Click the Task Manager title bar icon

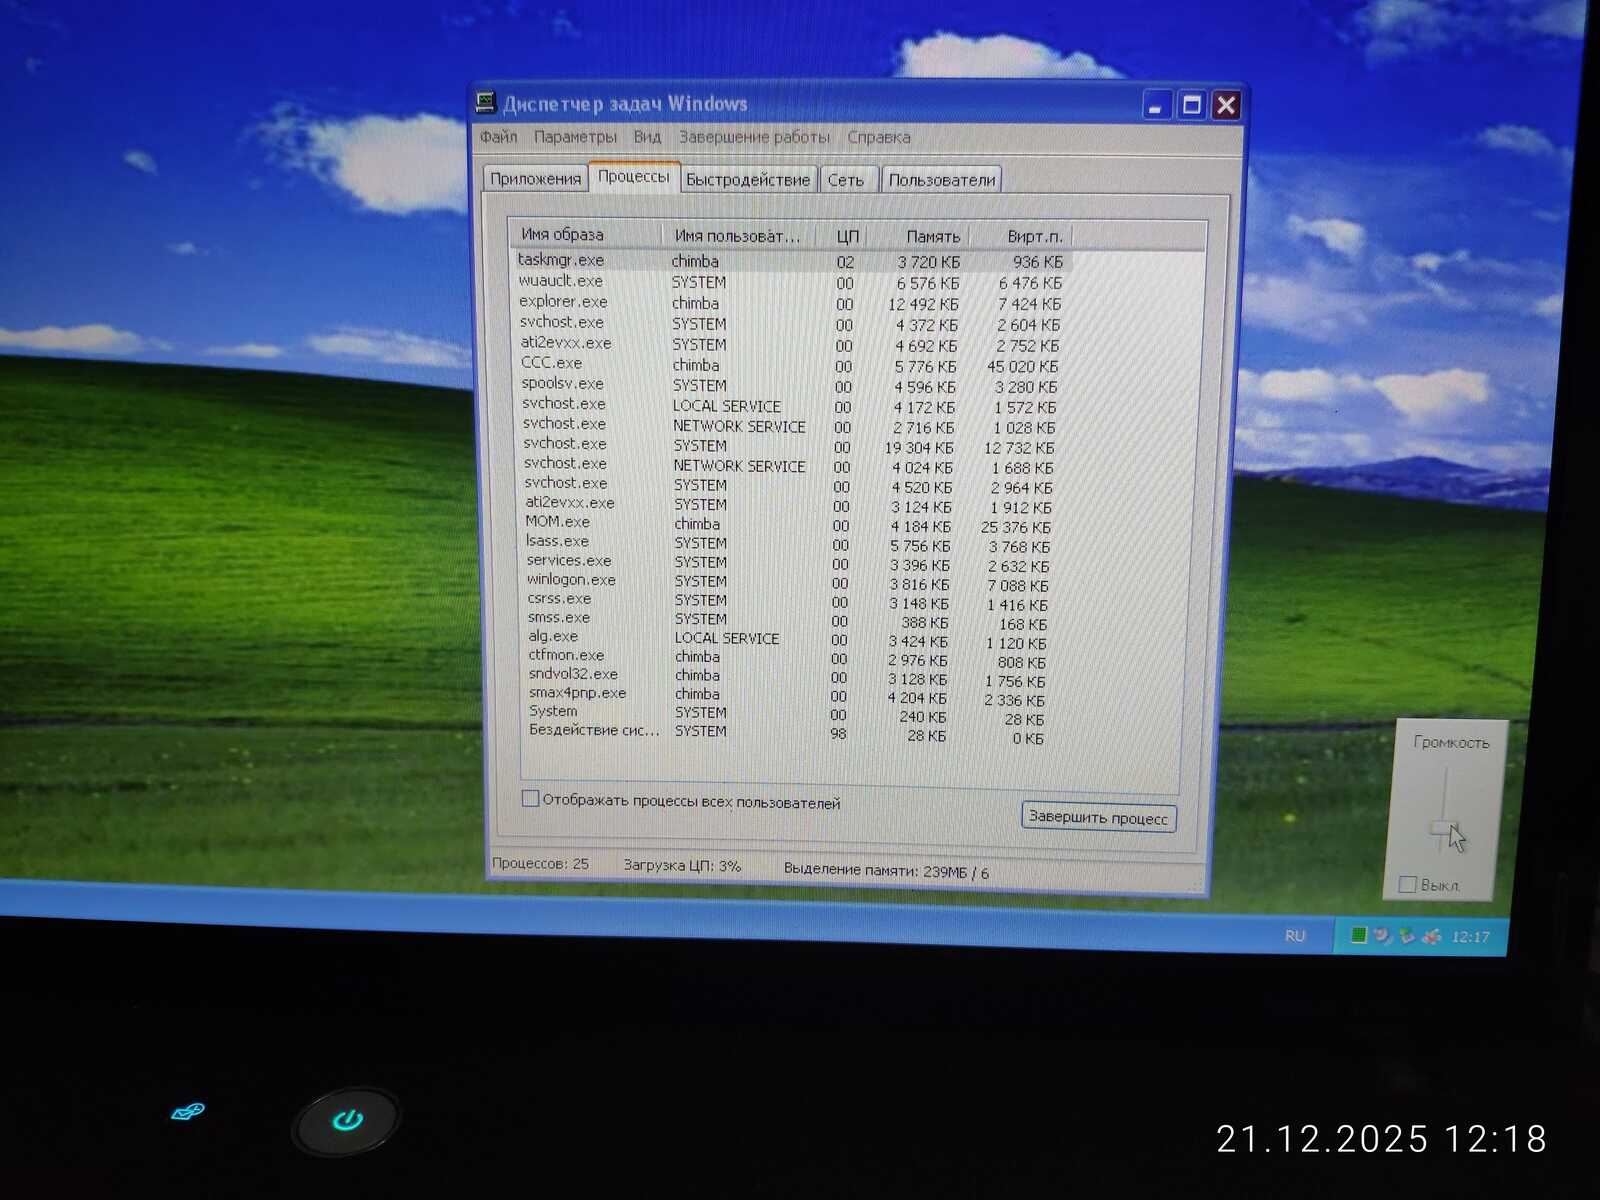point(486,102)
